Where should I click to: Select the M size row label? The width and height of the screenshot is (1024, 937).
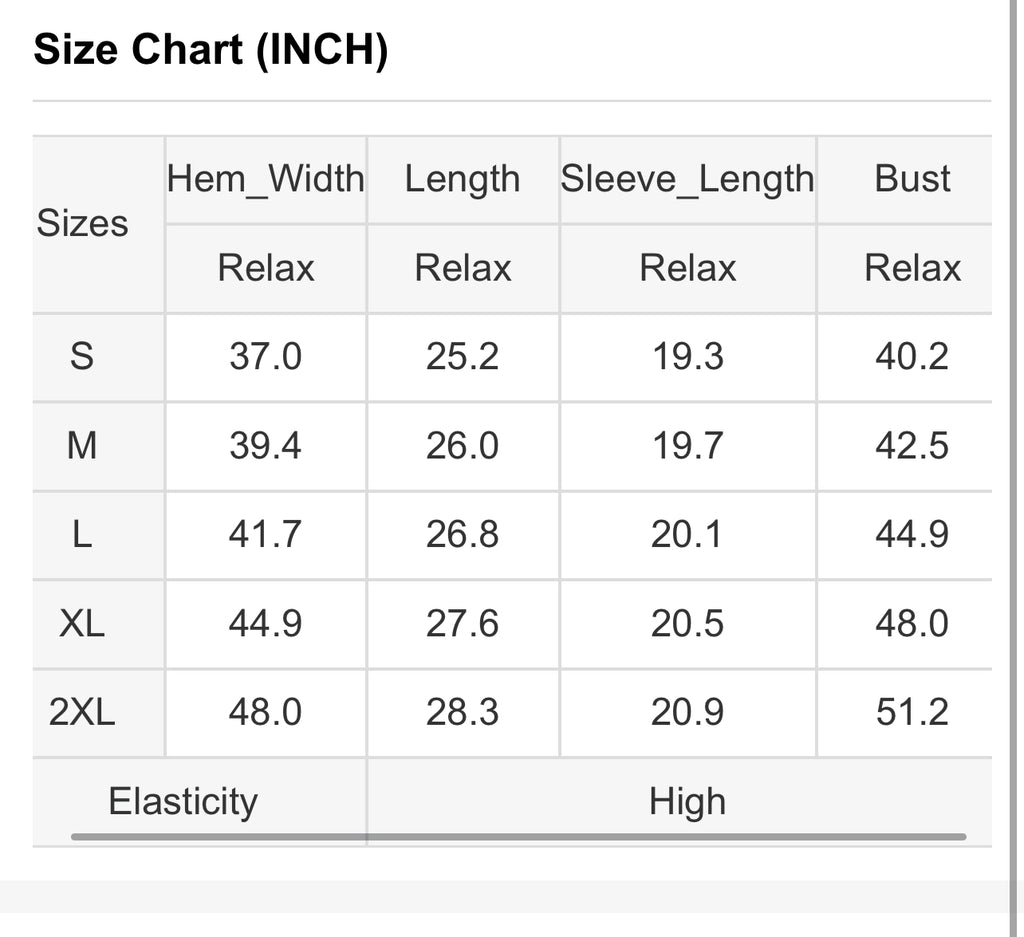coord(82,446)
